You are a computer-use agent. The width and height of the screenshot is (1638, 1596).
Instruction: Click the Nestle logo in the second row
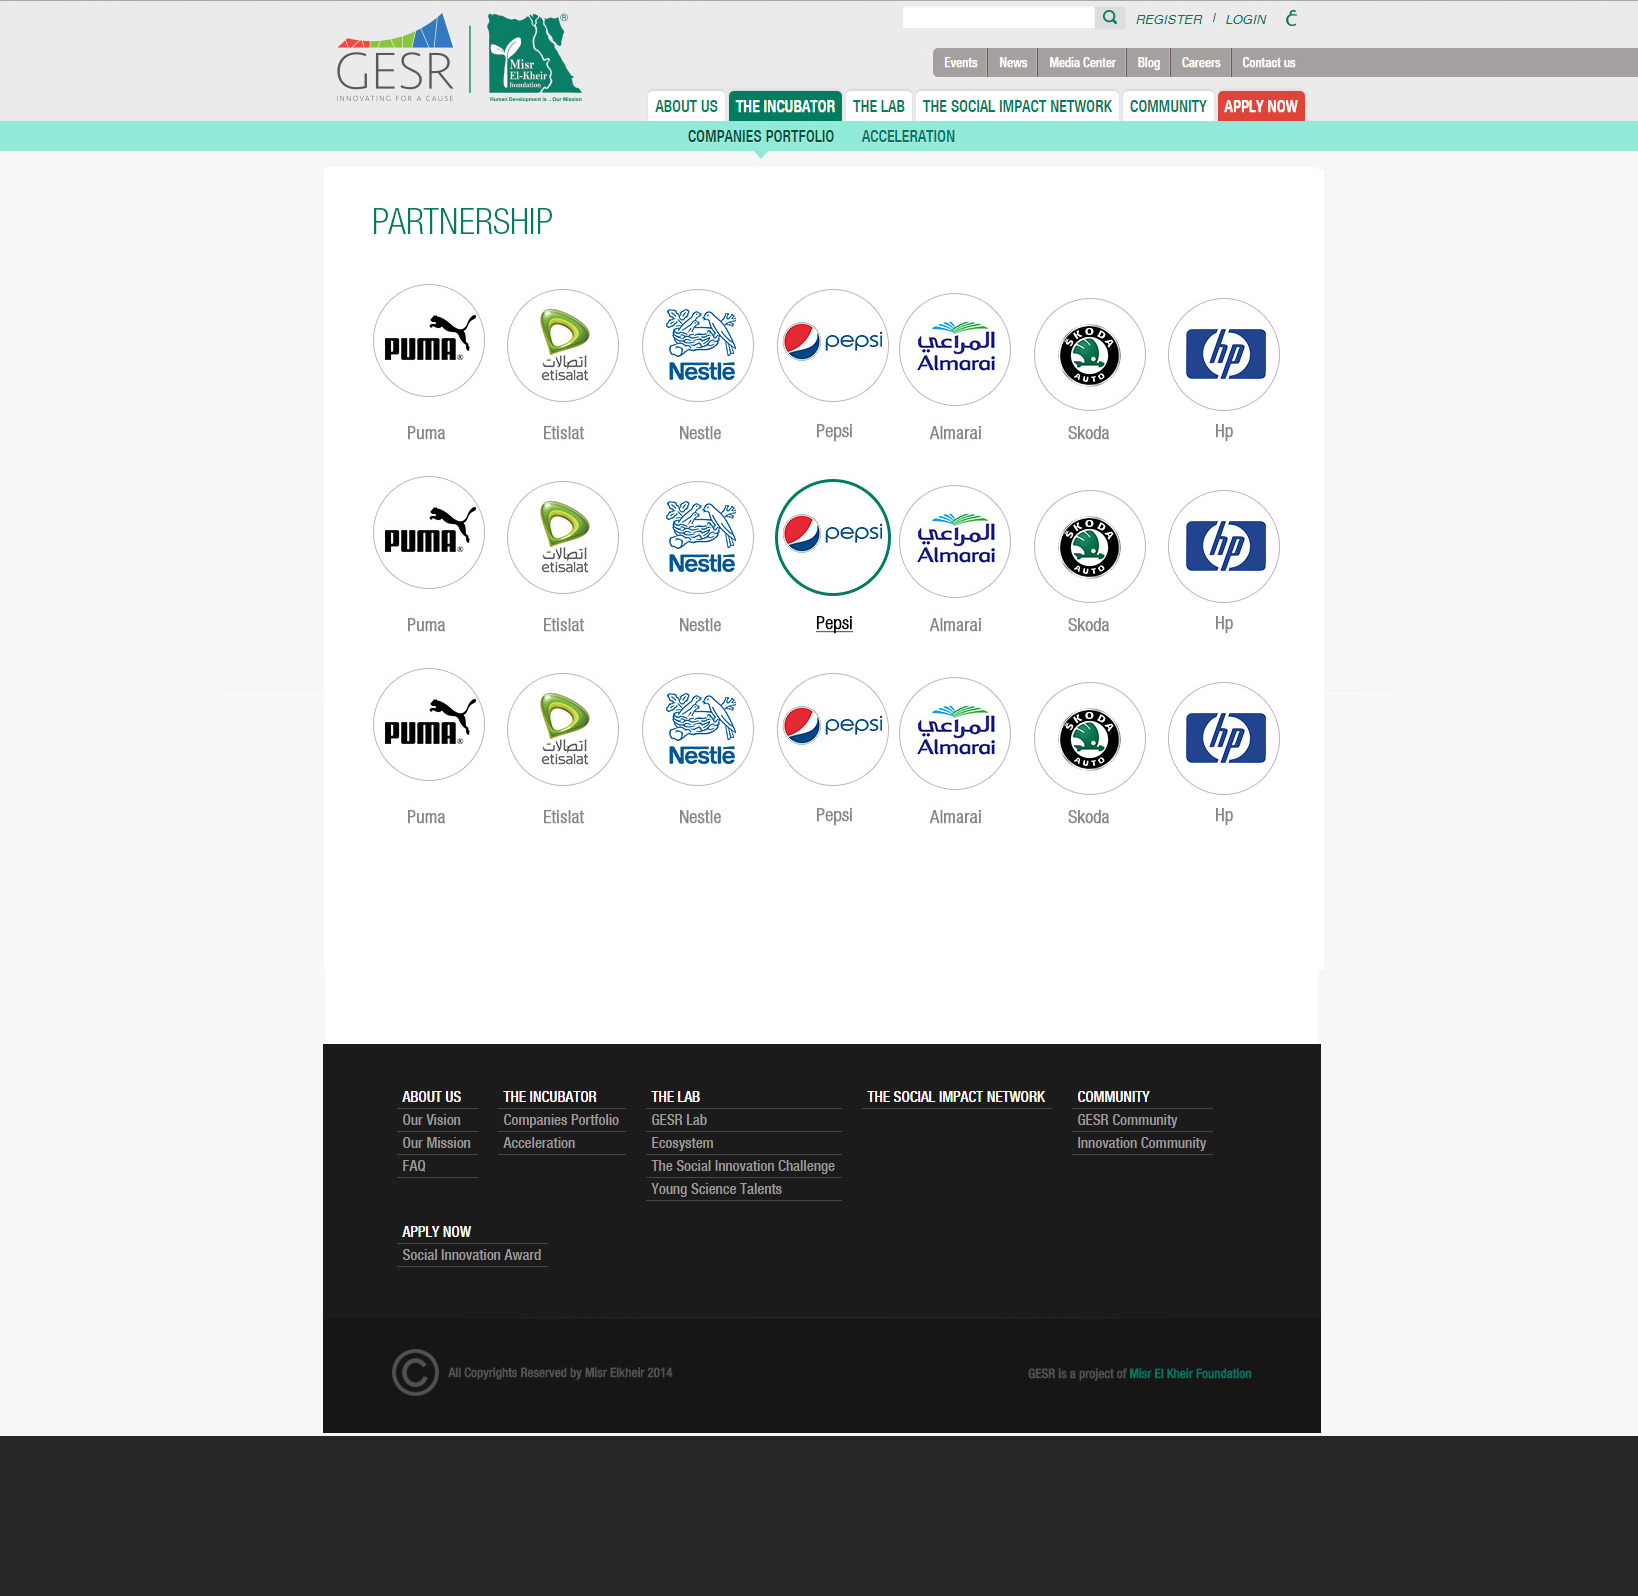[x=698, y=538]
